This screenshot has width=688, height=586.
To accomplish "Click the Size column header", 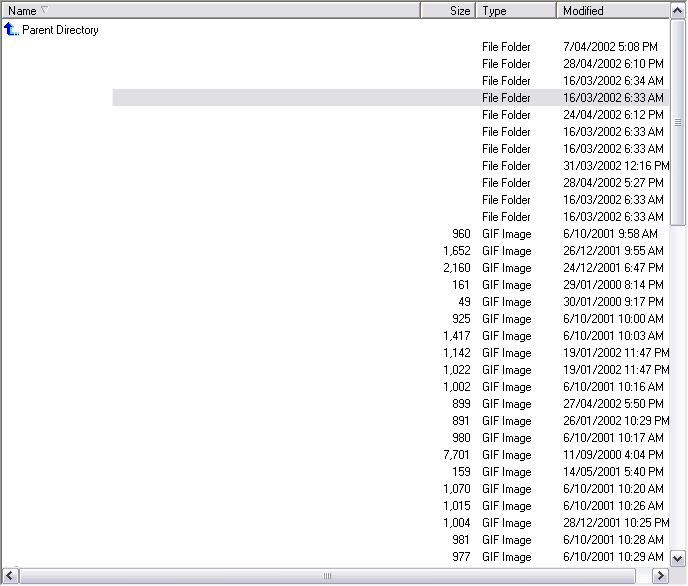I will 448,10.
